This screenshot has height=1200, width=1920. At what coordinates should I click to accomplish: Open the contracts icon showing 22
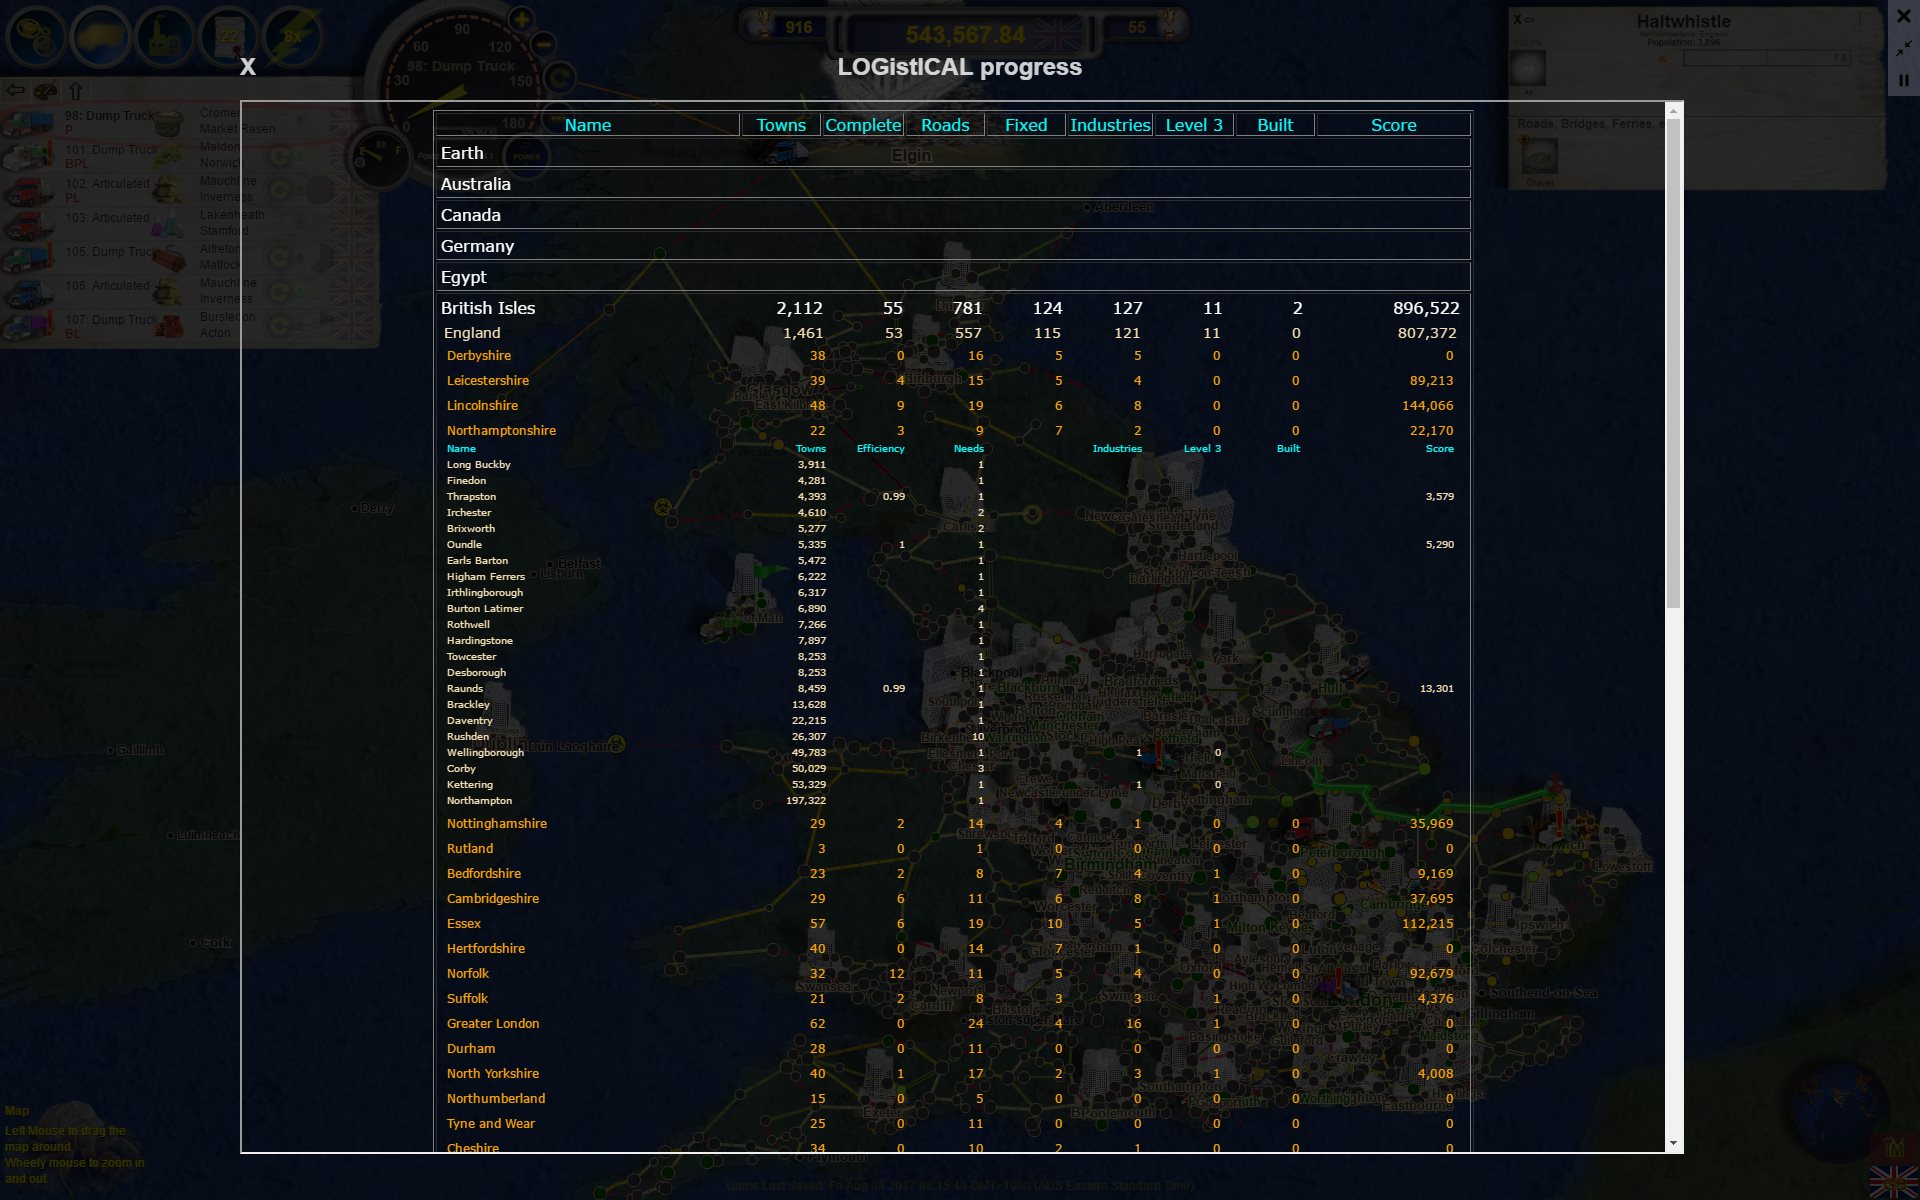(228, 37)
